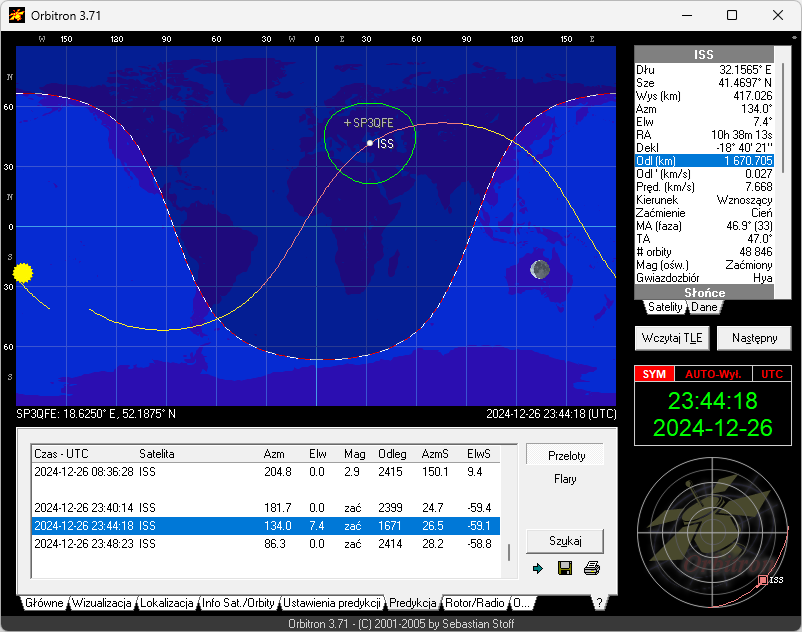Screen dimensions: 802x632
Task: Click the green 2024-12-26 date display
Action: [x=712, y=428]
